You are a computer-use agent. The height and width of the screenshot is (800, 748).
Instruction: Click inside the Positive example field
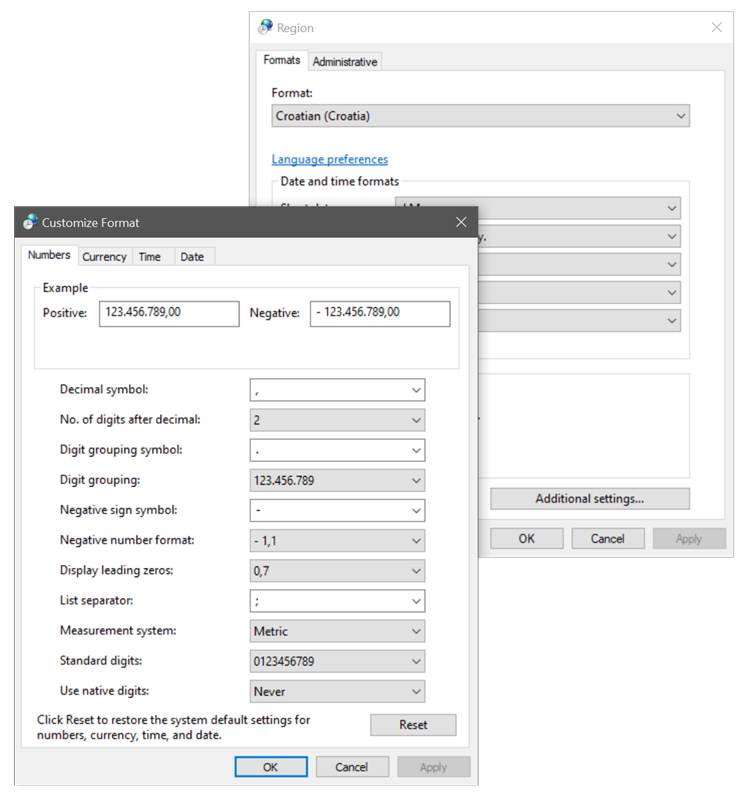[x=169, y=313]
